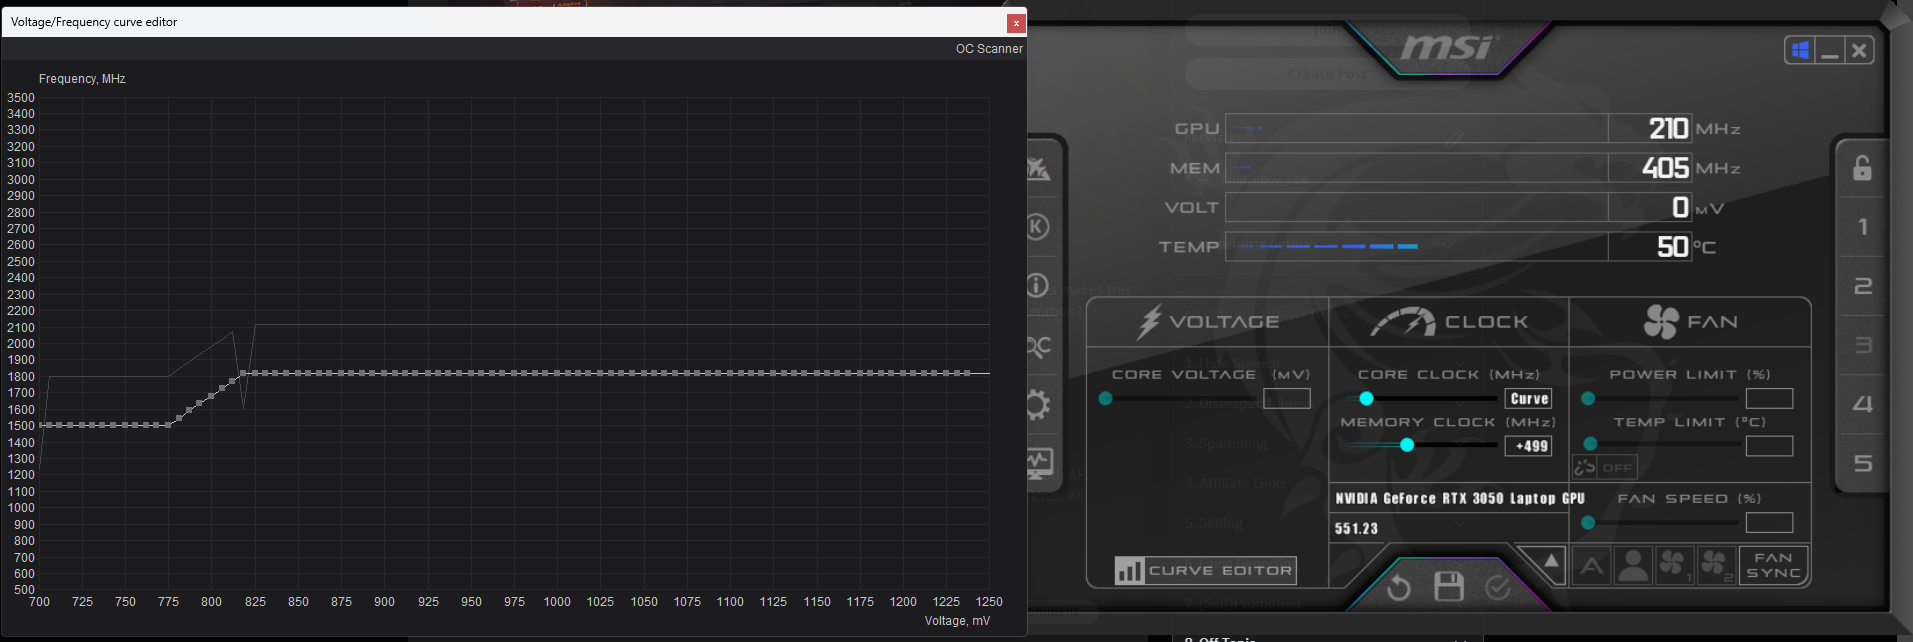Minimize the MSI Afterburner window
The height and width of the screenshot is (642, 1913).
[x=1830, y=50]
